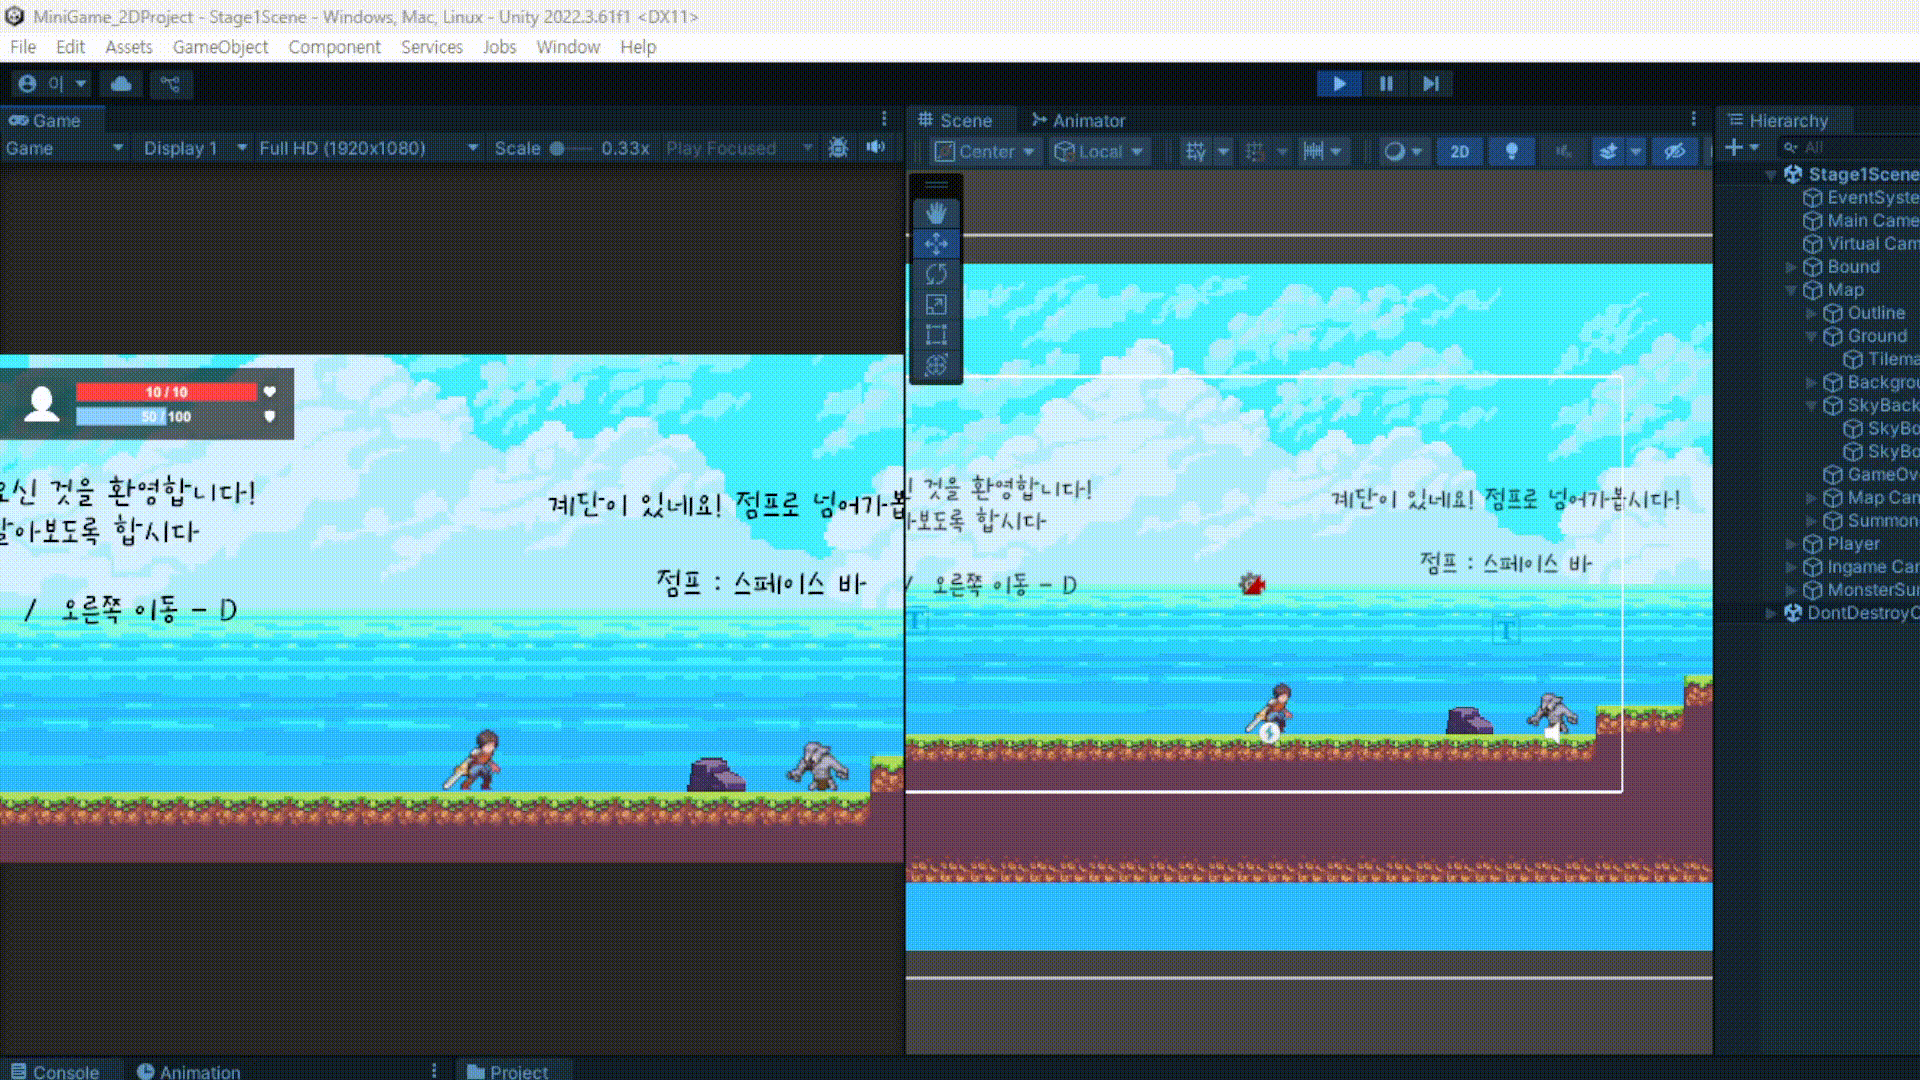Select the Rotate tool

pyautogui.click(x=936, y=274)
